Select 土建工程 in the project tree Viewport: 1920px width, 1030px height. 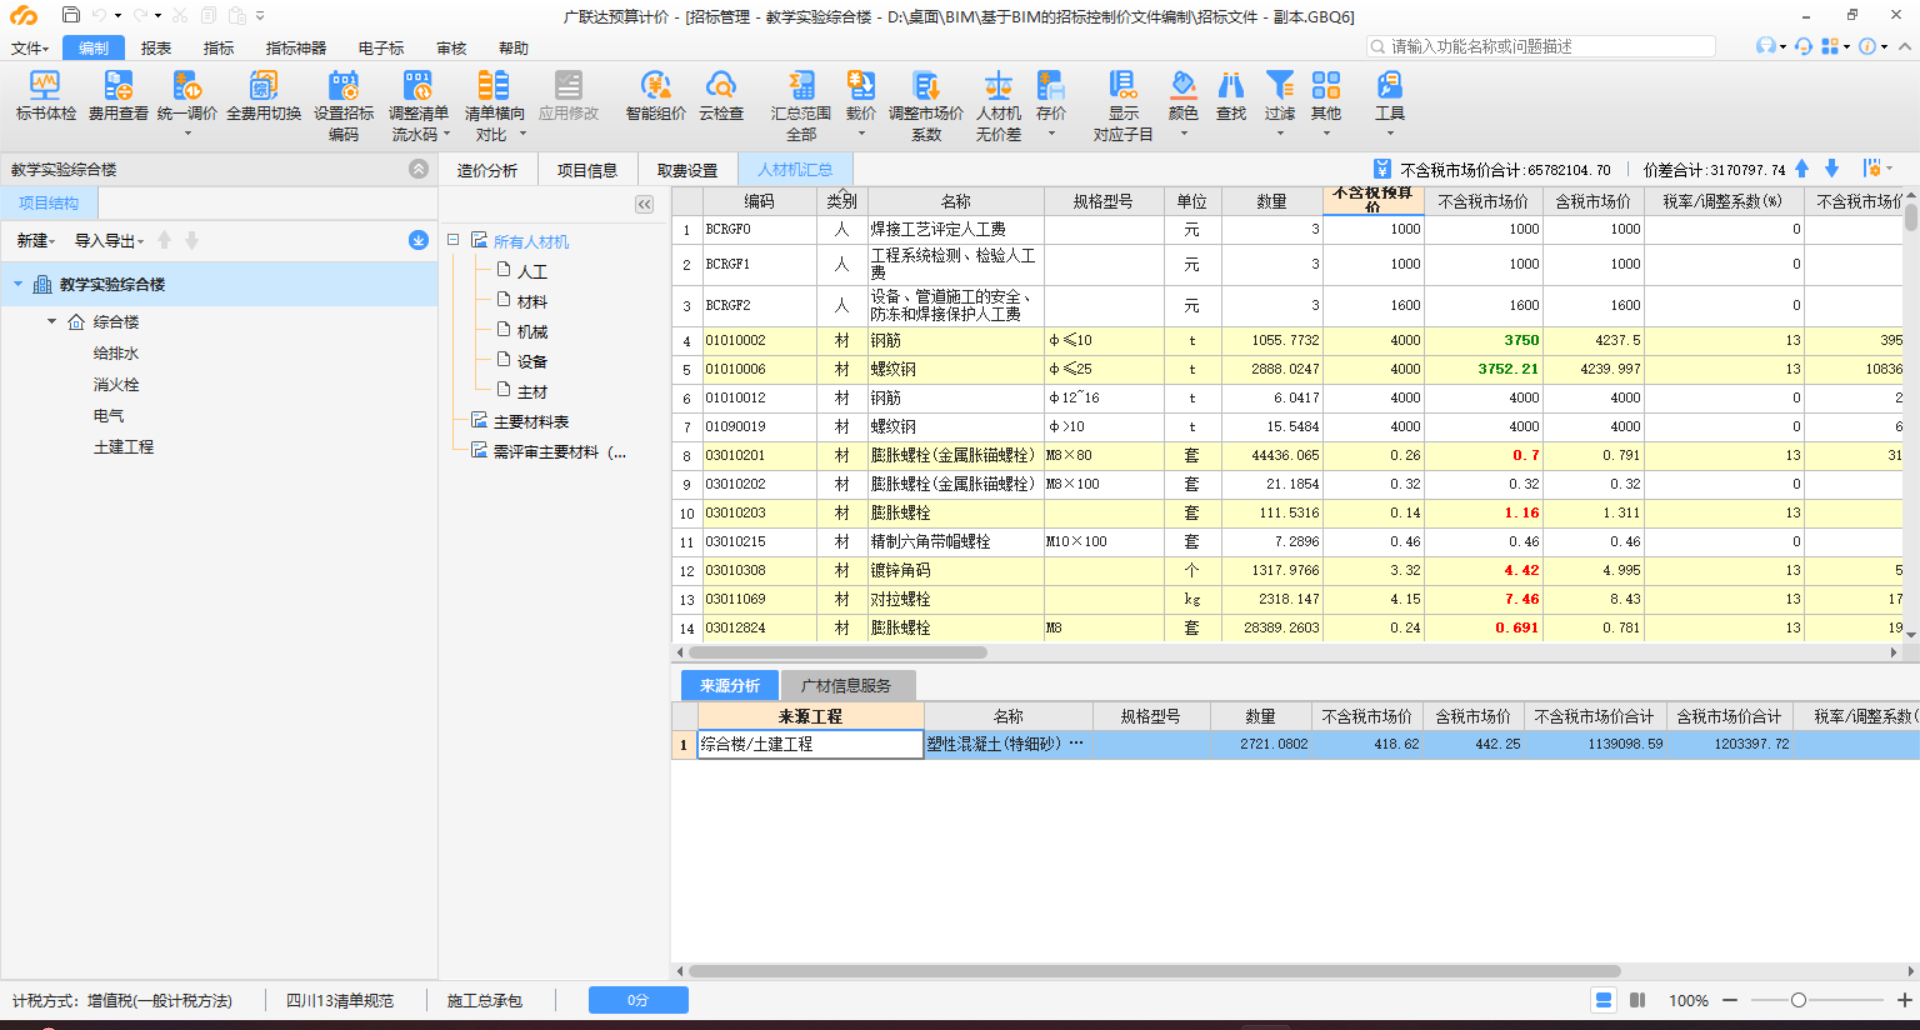[x=123, y=447]
